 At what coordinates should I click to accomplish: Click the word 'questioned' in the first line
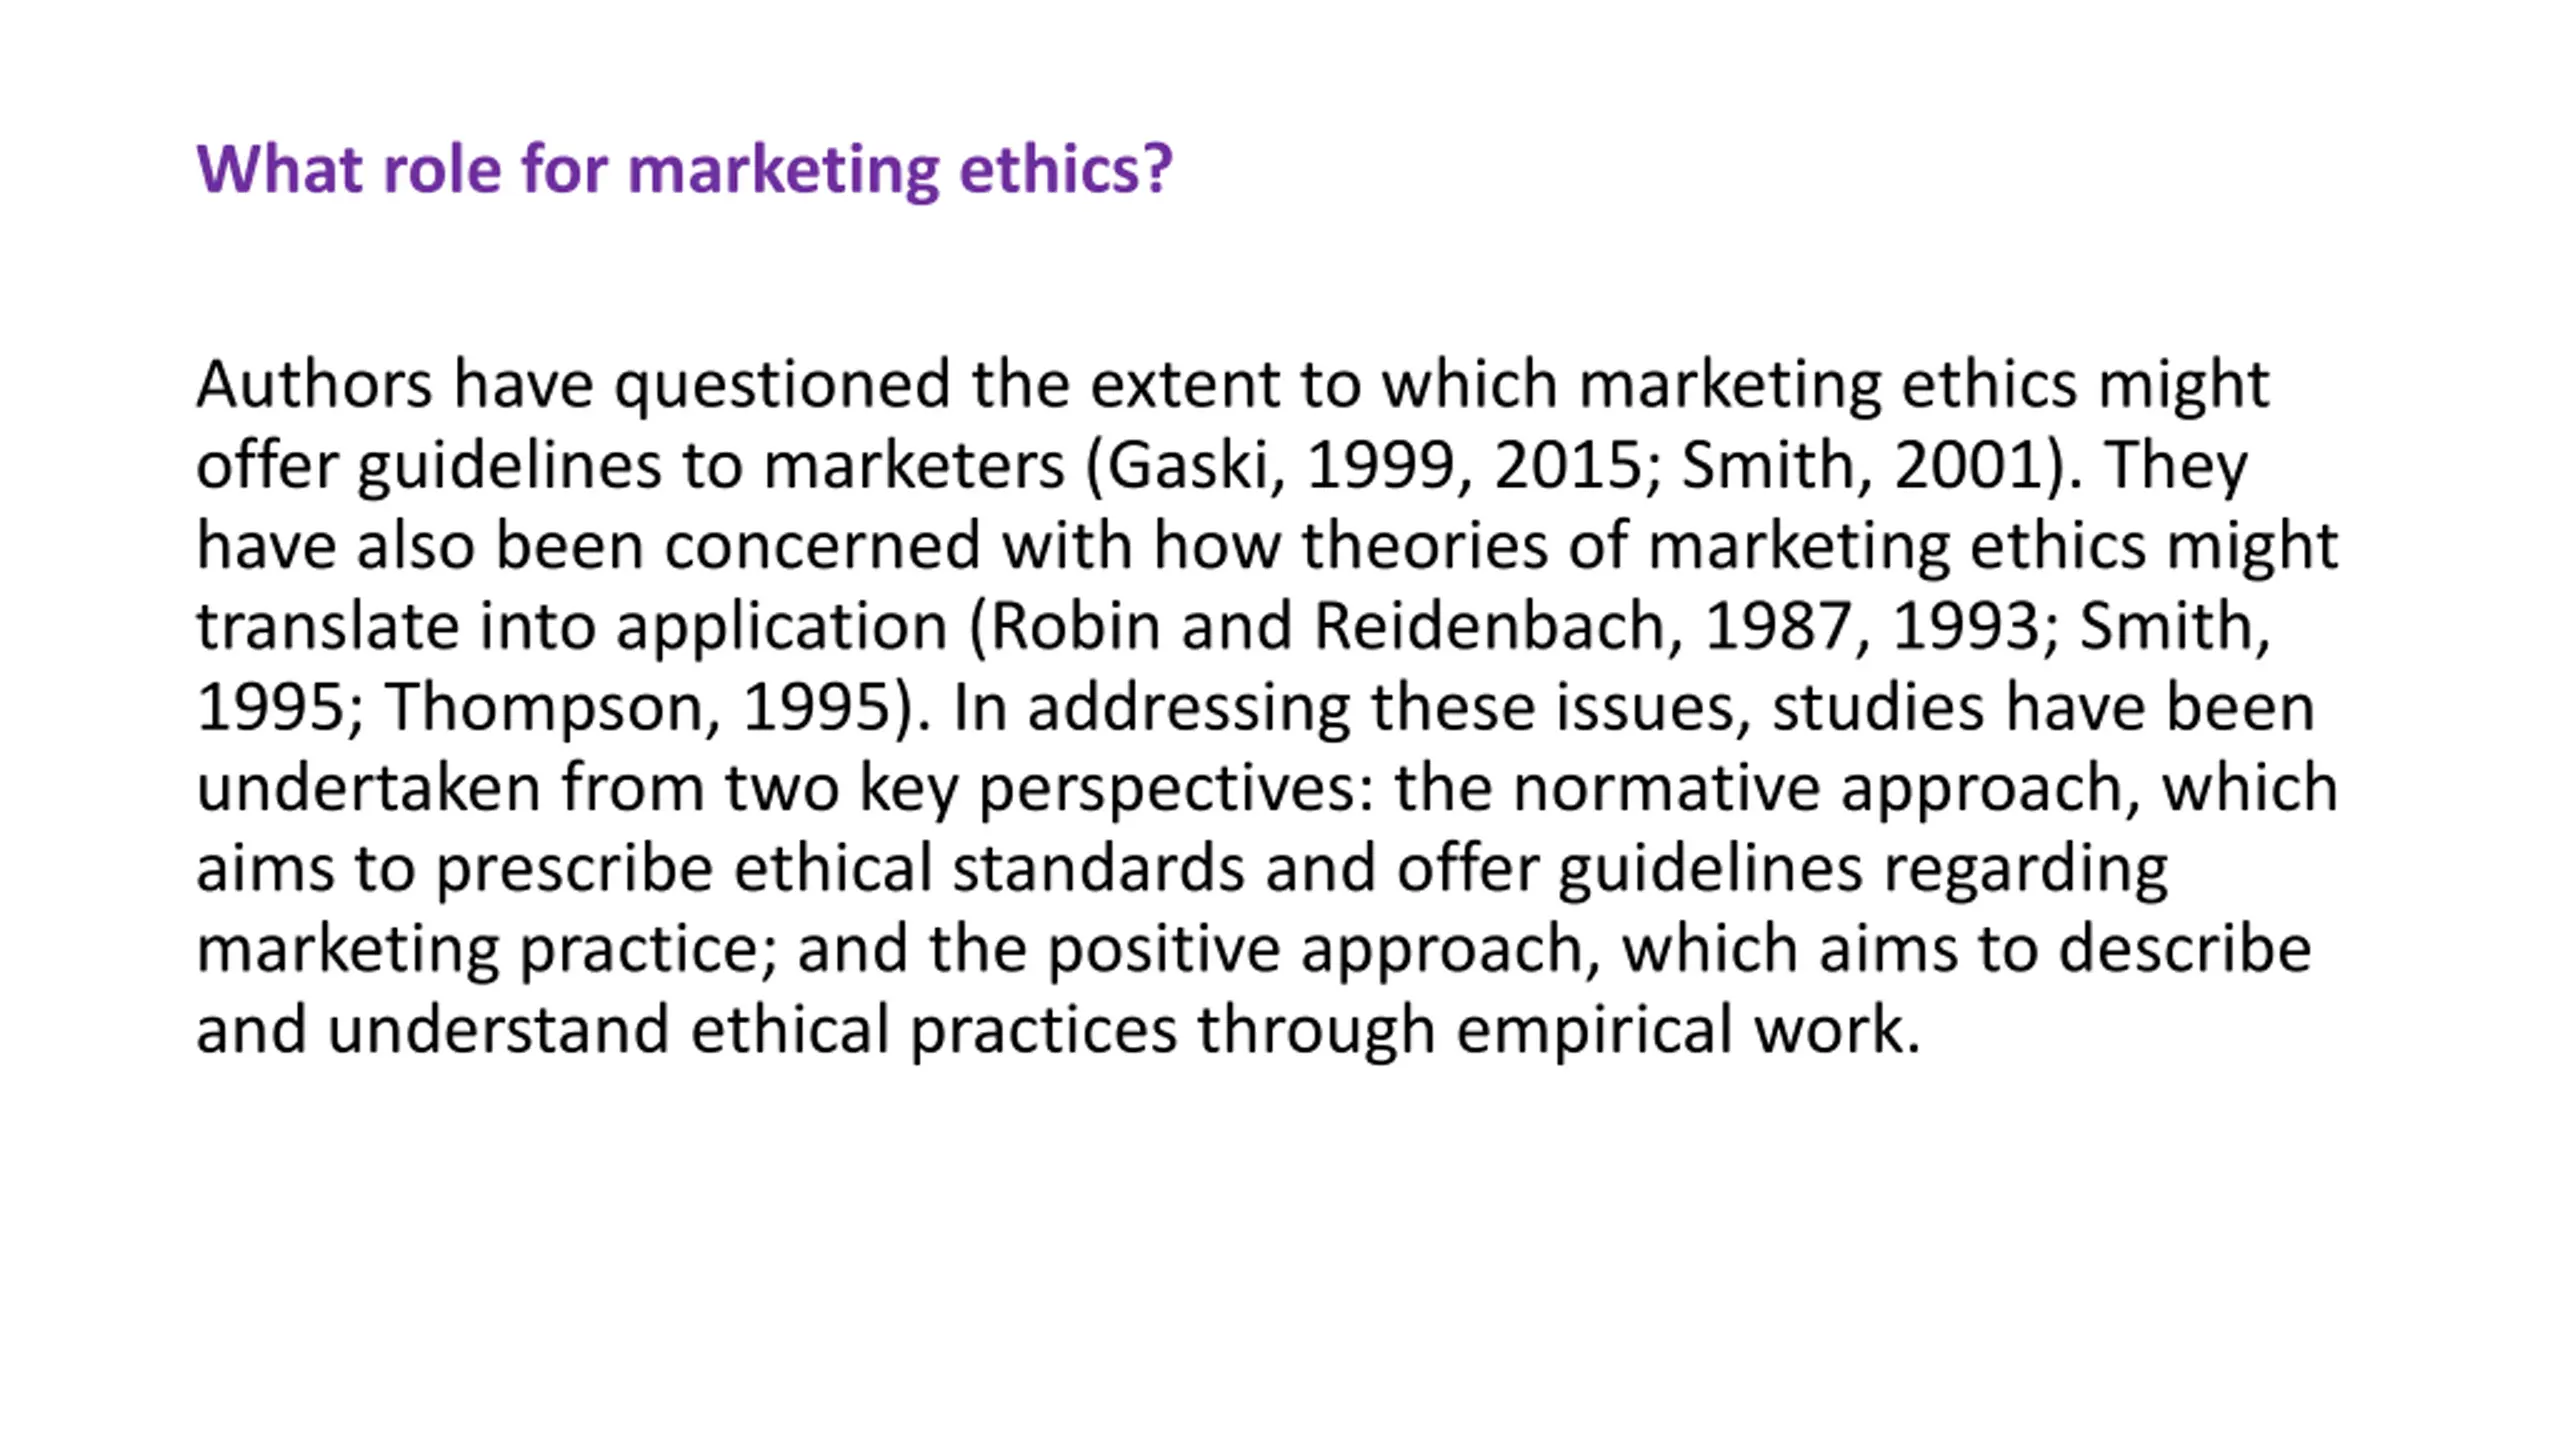(782, 386)
